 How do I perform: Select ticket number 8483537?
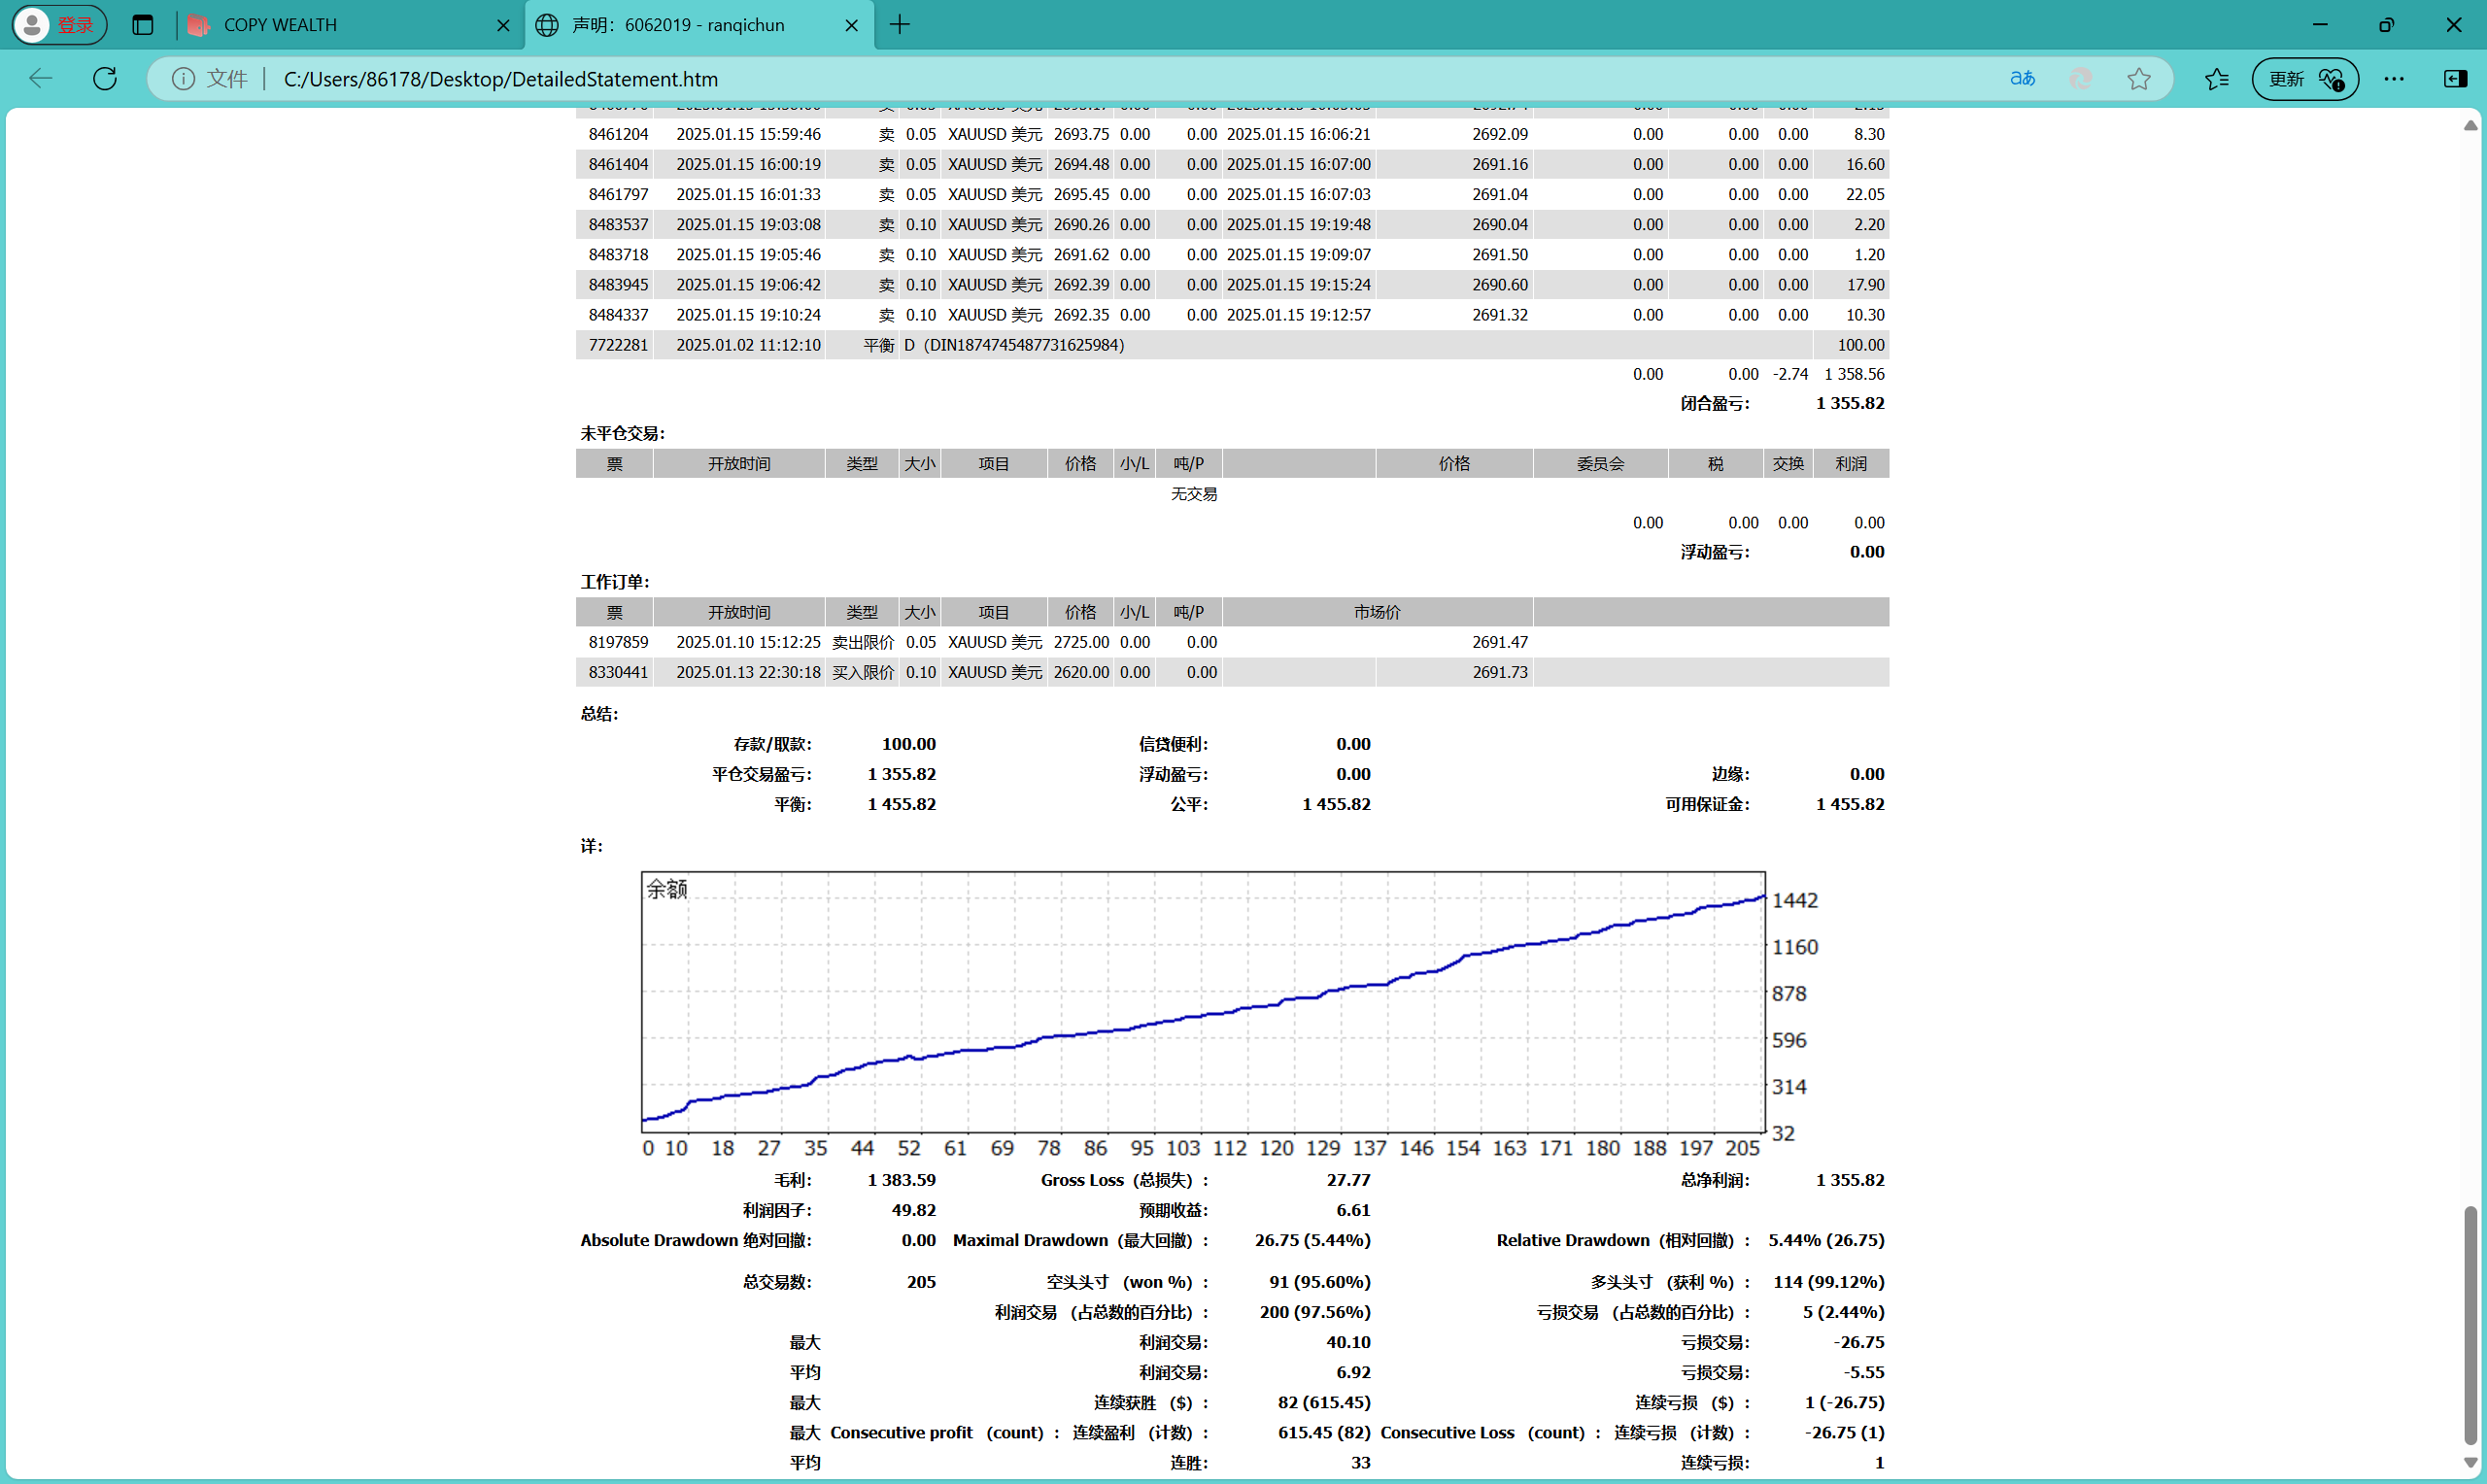tap(618, 224)
